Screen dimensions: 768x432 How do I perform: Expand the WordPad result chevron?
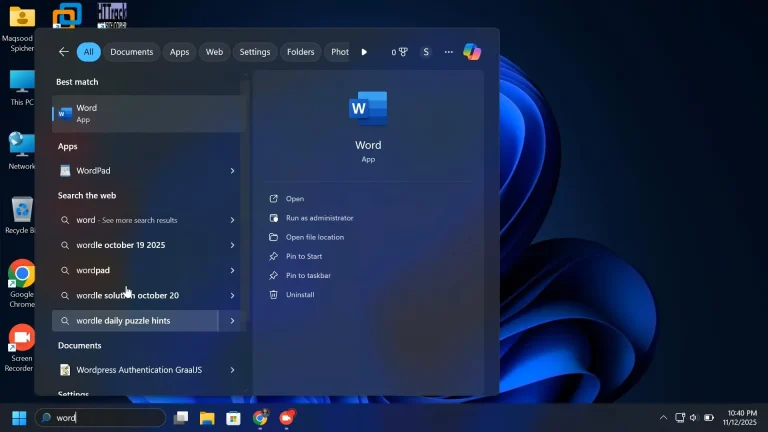232,171
